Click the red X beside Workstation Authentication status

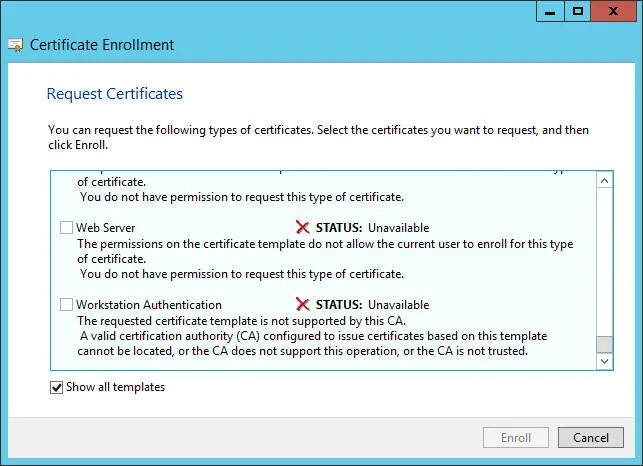[x=303, y=305]
